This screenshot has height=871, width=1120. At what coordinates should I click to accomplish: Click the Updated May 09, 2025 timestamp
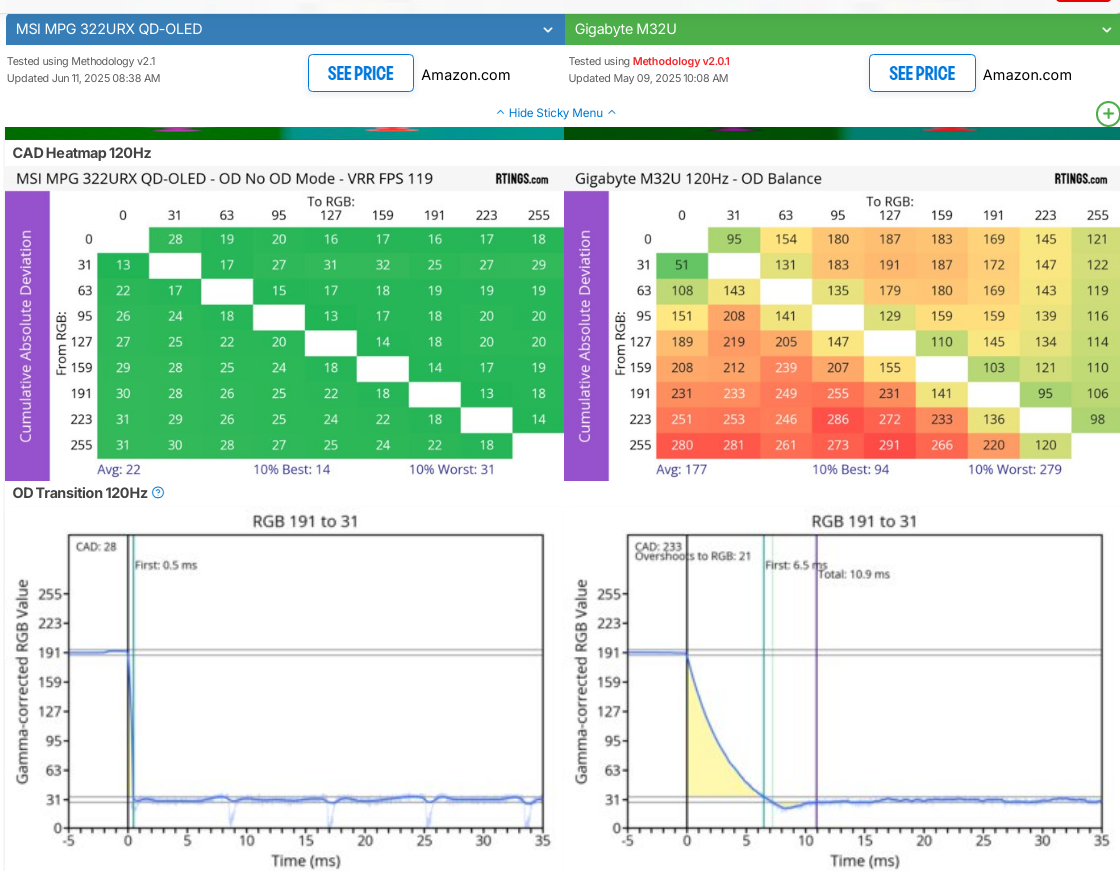click(649, 79)
